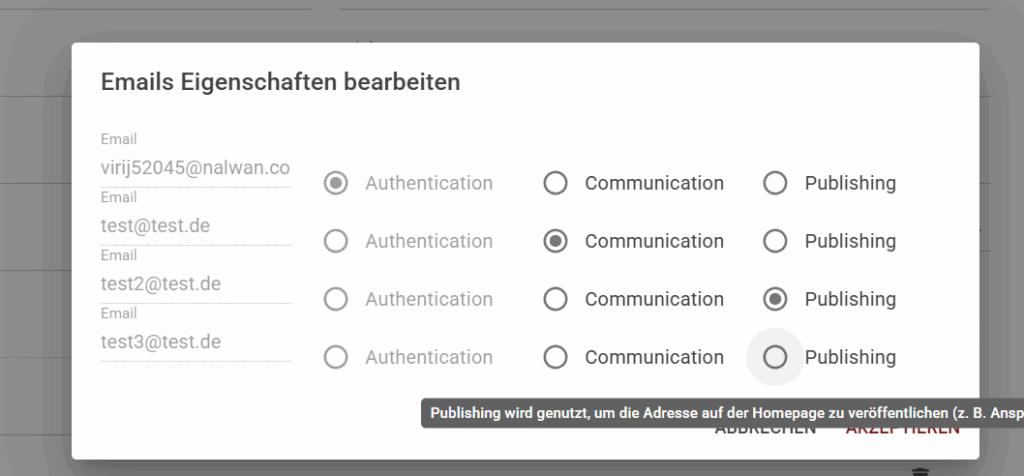Click the trash icon below the dialog
Viewport: 1024px width, 476px height.
920,471
